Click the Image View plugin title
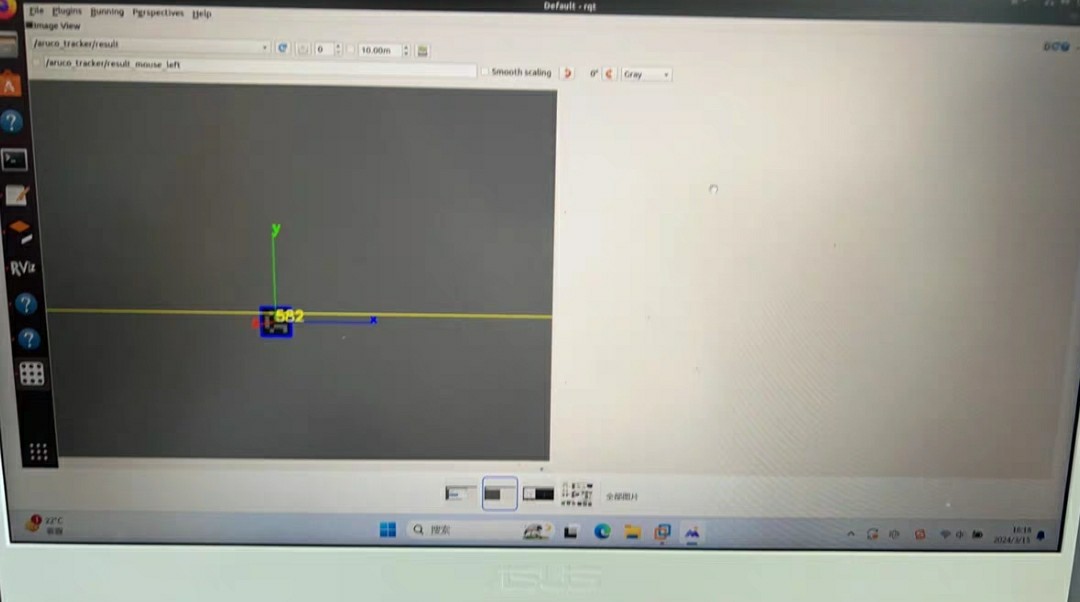This screenshot has width=1080, height=602. [56, 25]
